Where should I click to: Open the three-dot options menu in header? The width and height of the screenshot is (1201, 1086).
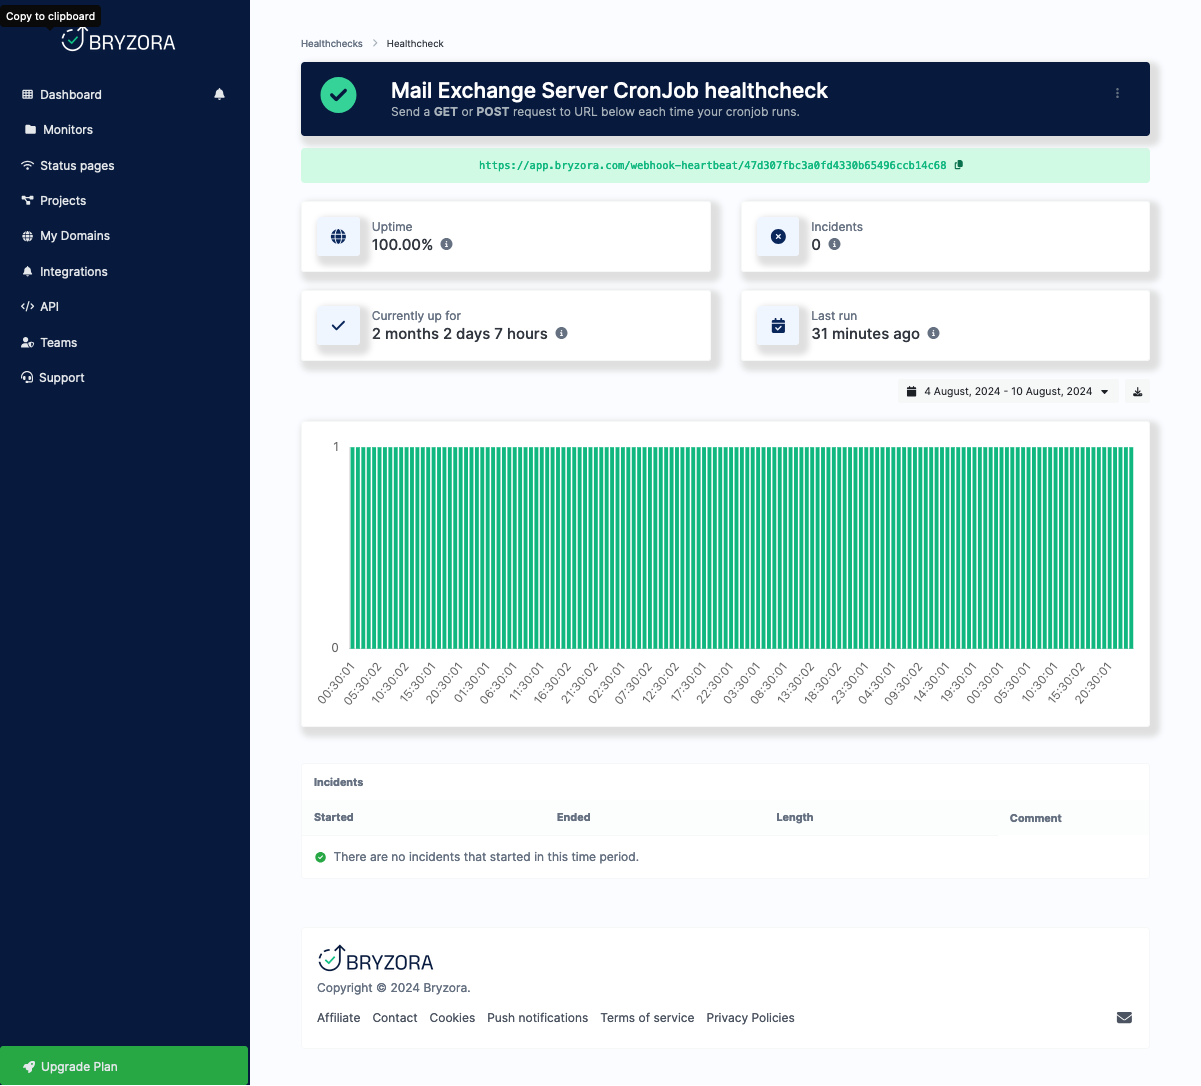1117,93
